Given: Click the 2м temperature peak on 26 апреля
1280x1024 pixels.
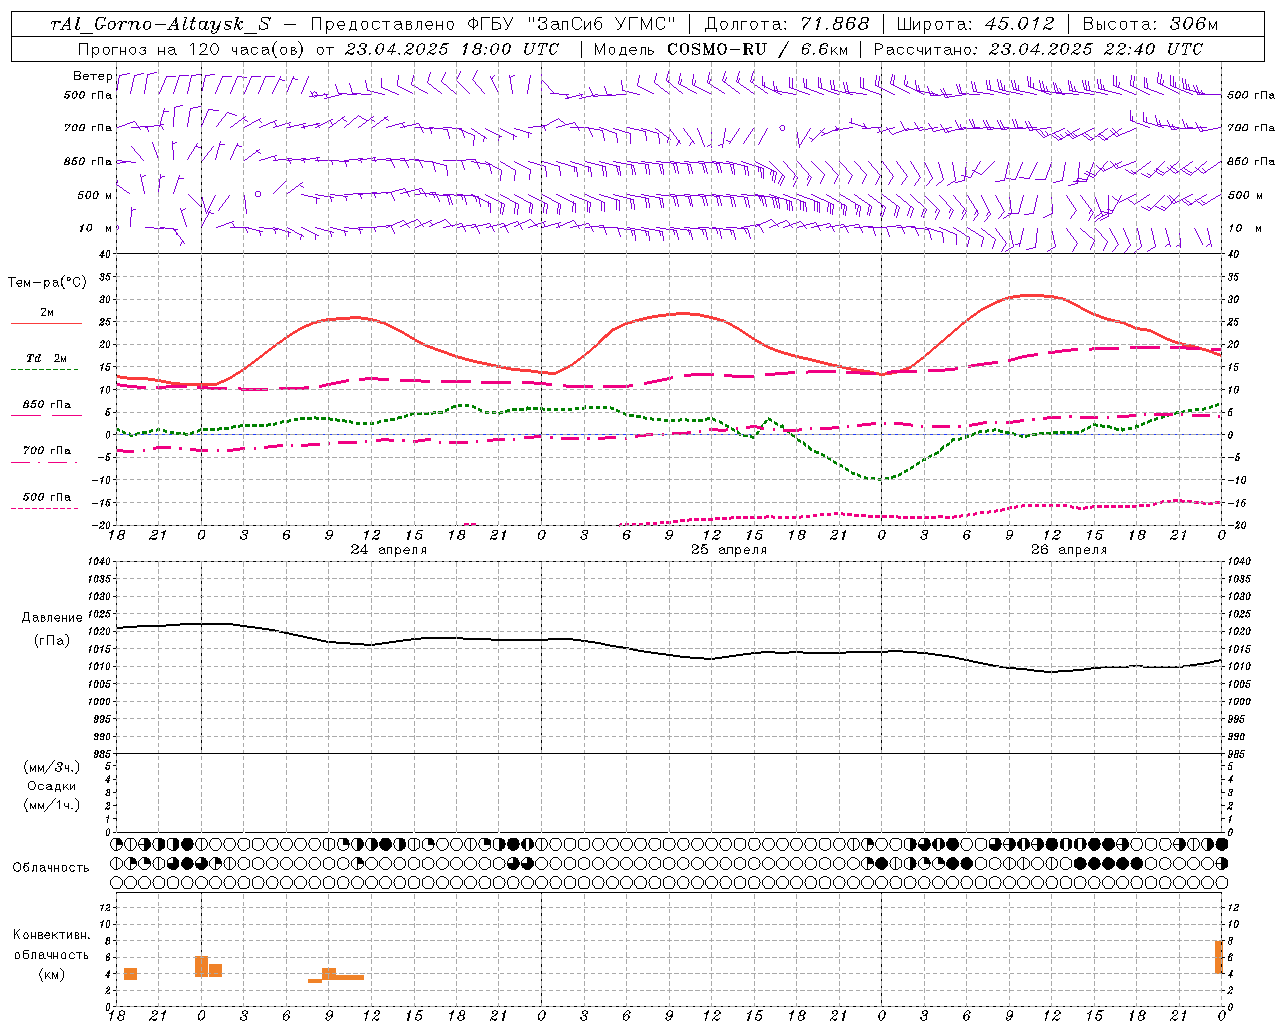Looking at the screenshot, I should 1030,295.
